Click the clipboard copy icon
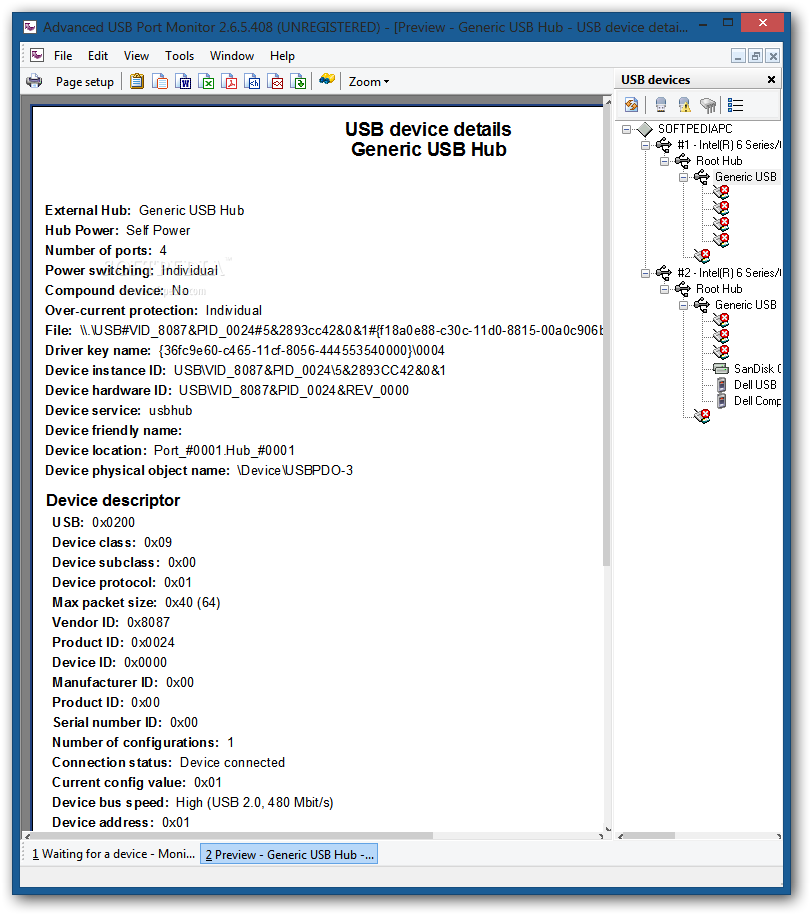811x915 pixels. point(137,81)
